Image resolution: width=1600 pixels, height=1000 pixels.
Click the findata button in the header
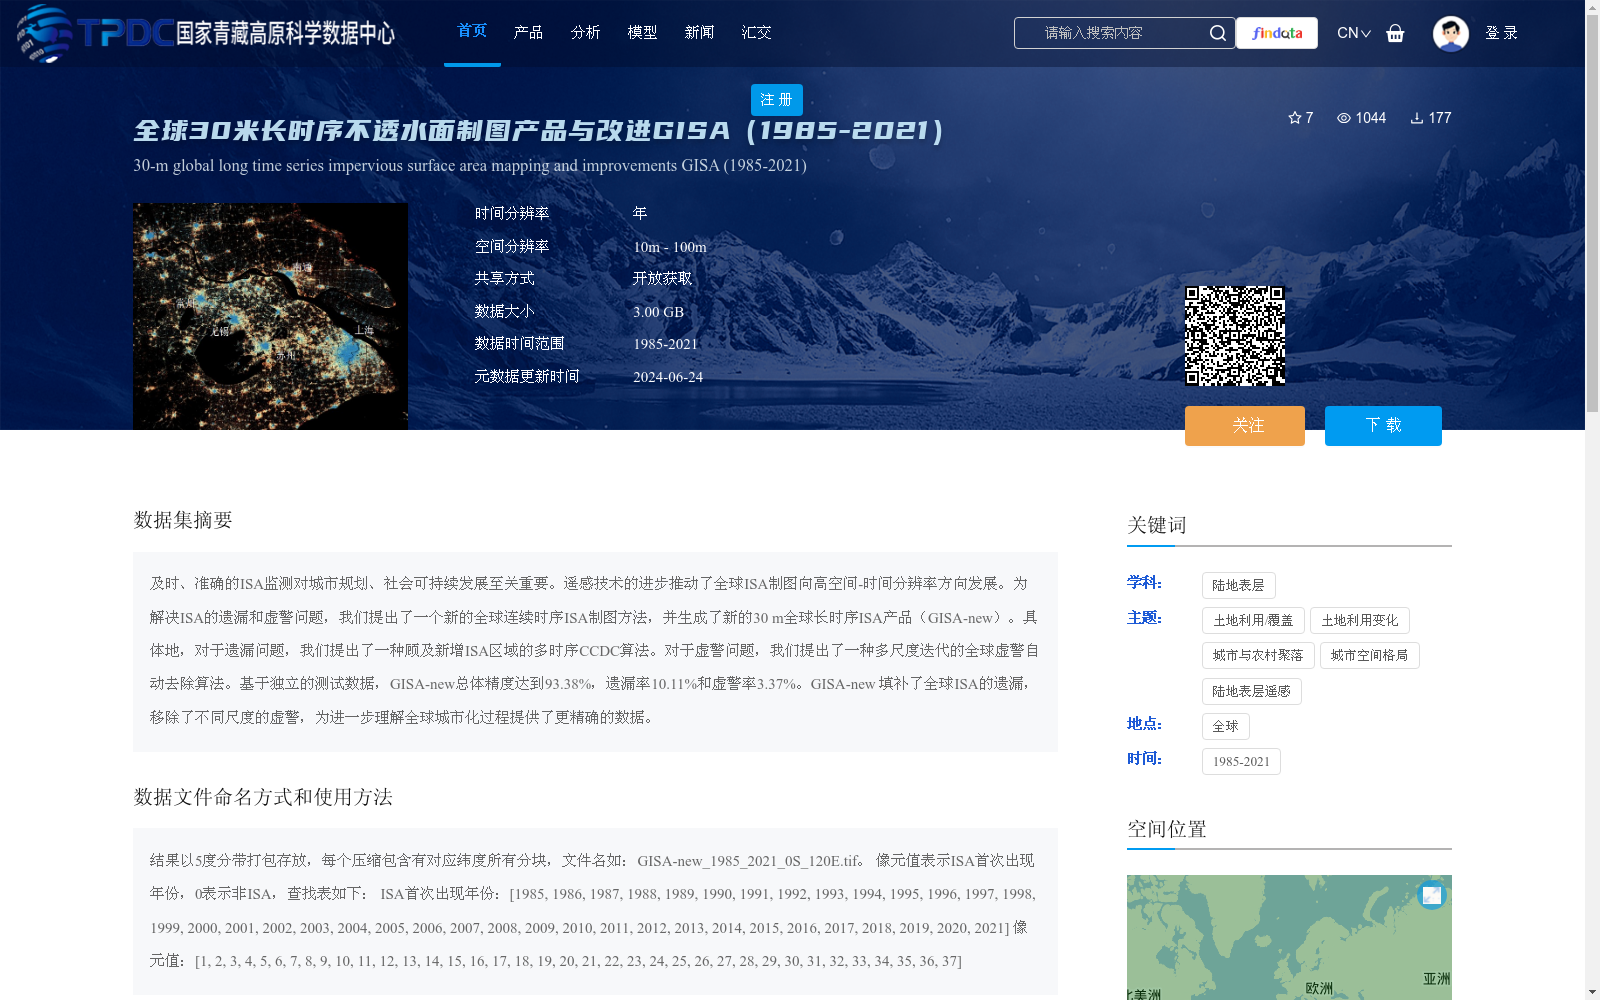(x=1276, y=32)
